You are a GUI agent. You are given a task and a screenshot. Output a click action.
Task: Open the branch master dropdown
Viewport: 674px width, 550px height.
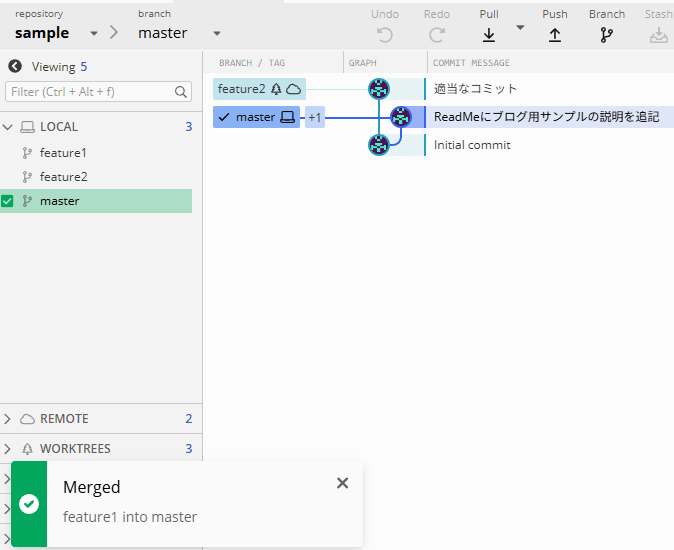tap(217, 33)
